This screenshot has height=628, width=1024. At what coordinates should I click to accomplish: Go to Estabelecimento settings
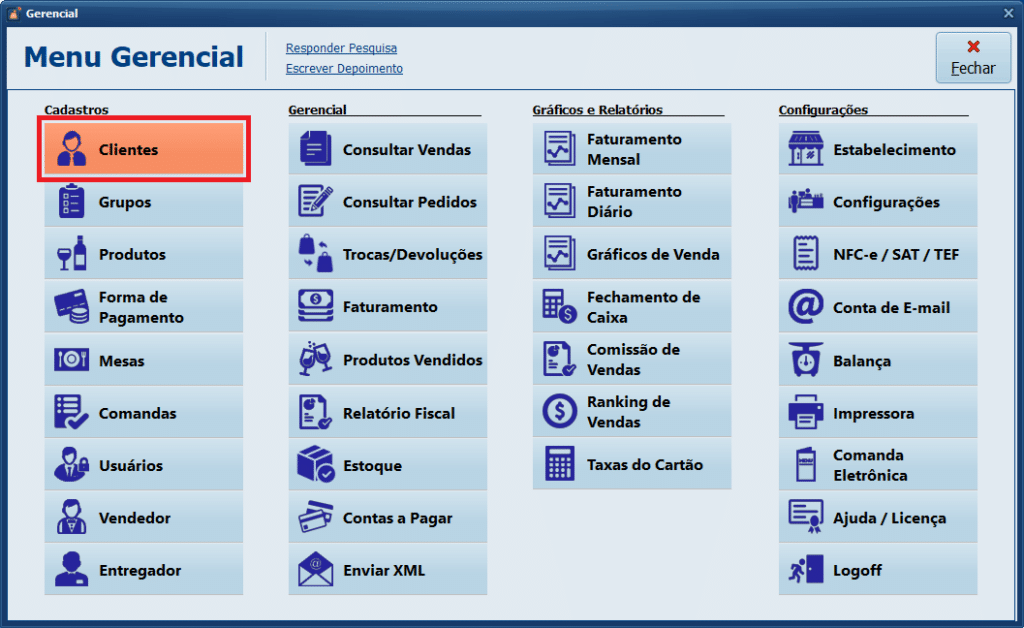click(x=878, y=150)
